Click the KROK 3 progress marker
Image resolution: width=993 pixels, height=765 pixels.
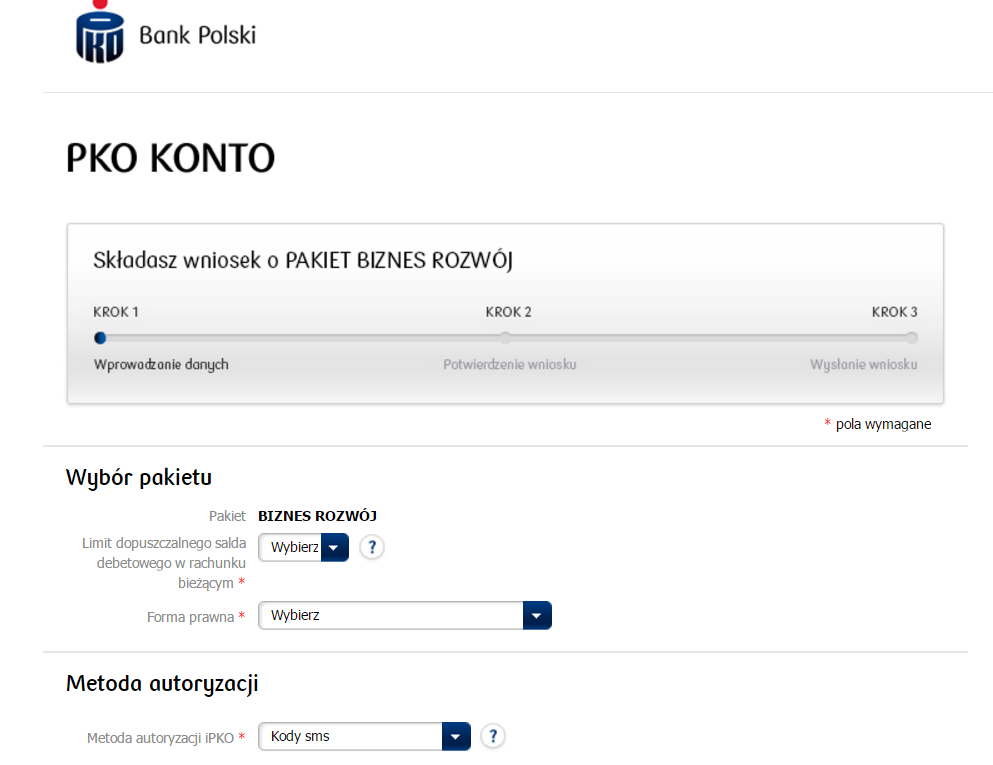(911, 338)
